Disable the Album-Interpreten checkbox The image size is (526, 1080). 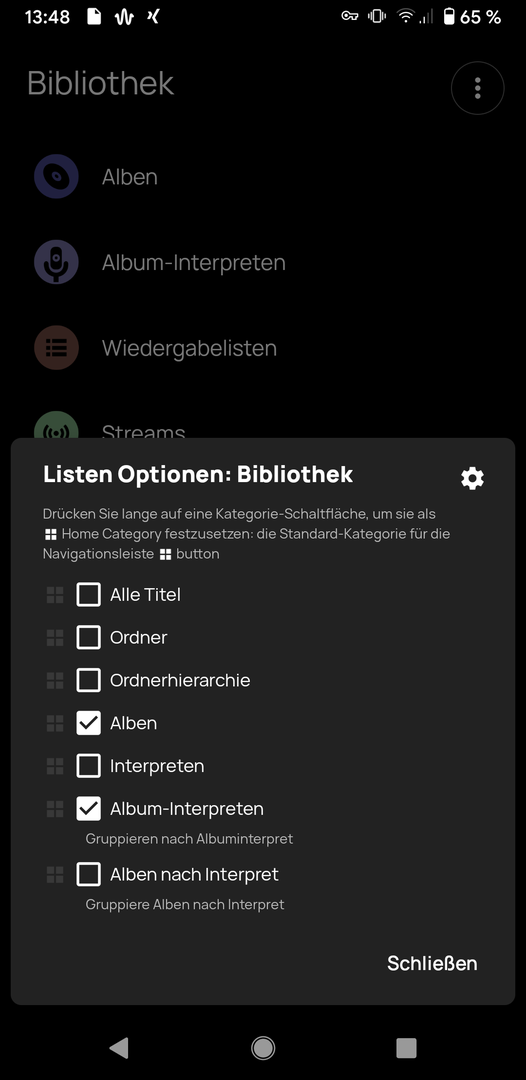click(89, 809)
